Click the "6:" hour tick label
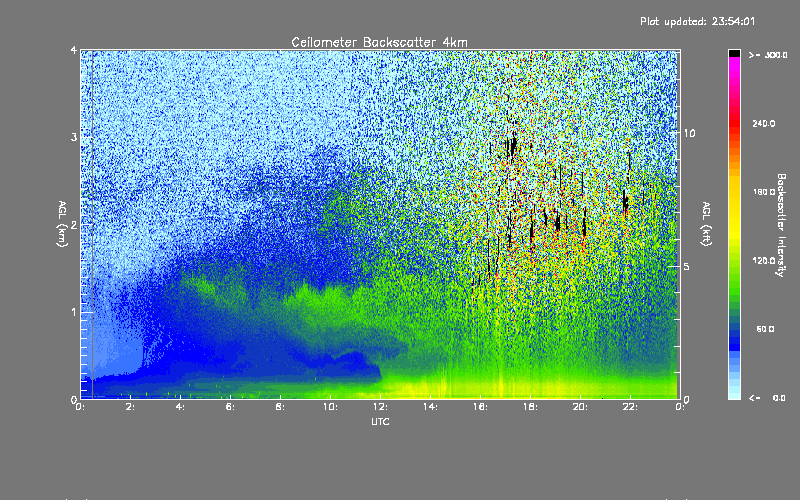Image resolution: width=800 pixels, height=500 pixels. [x=230, y=407]
